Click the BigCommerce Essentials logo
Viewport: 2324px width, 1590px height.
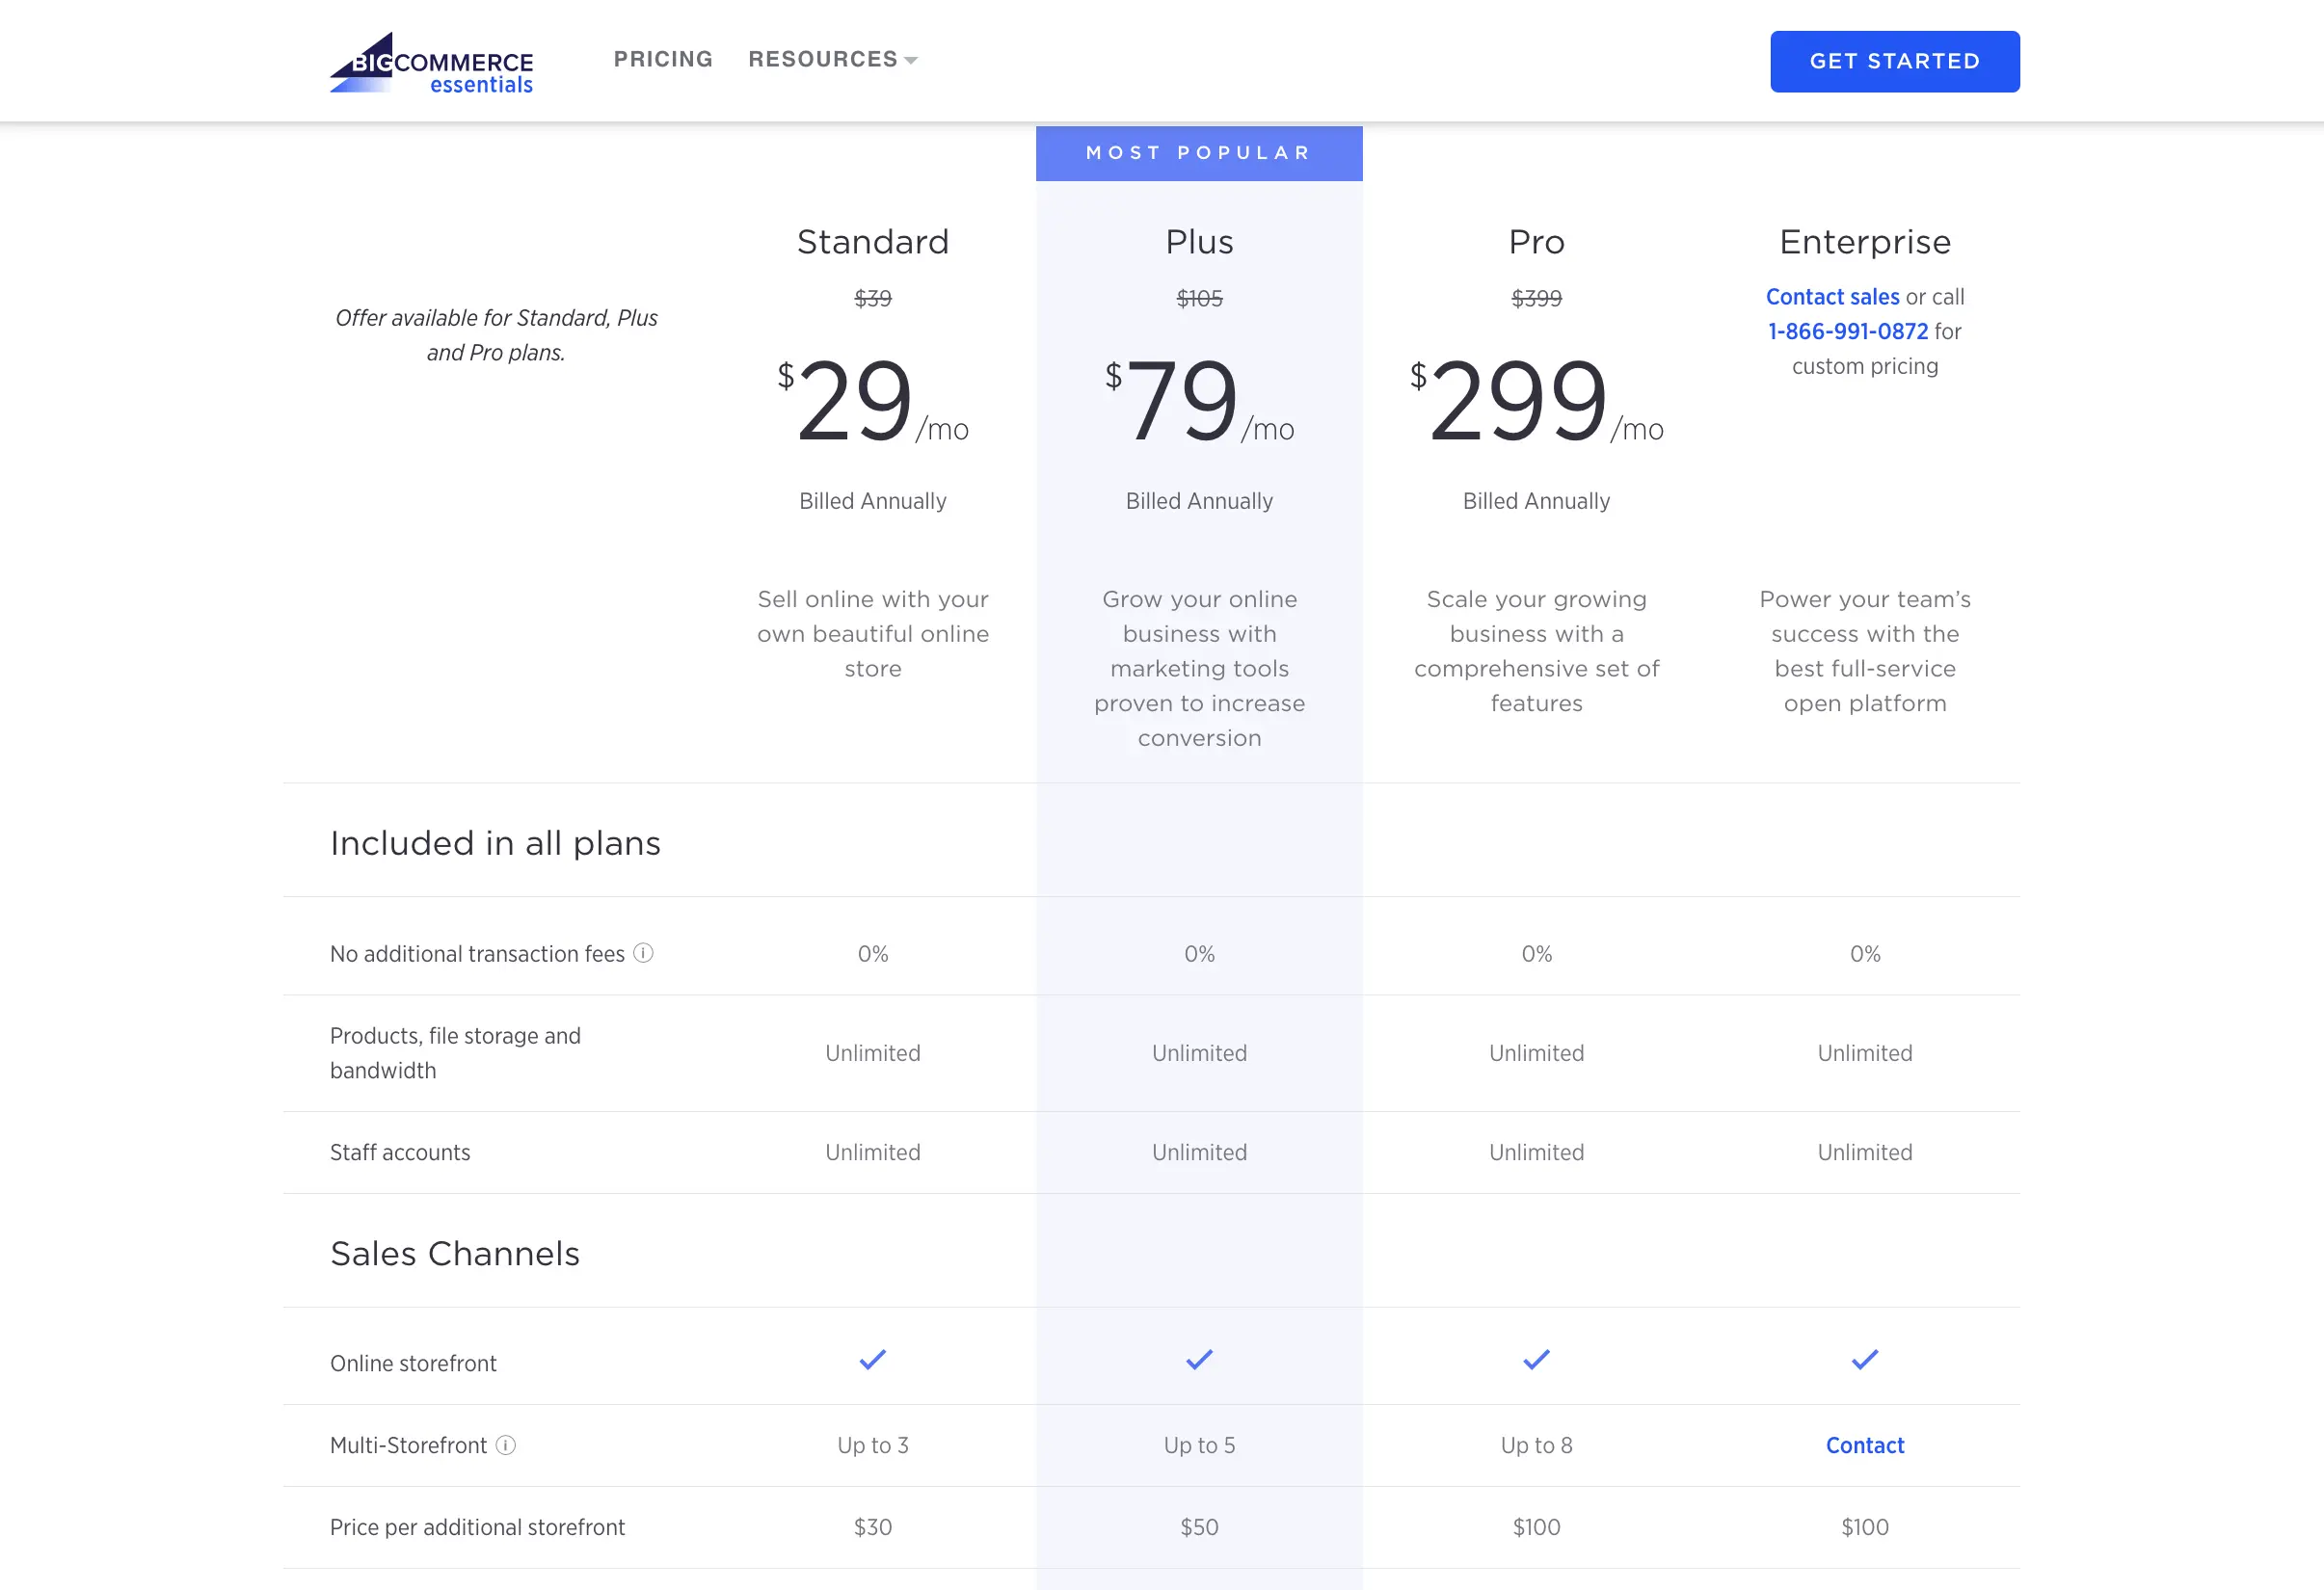coord(430,62)
